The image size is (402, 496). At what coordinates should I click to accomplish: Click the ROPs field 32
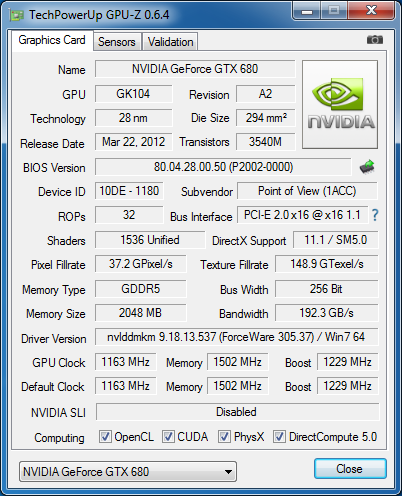click(x=129, y=215)
